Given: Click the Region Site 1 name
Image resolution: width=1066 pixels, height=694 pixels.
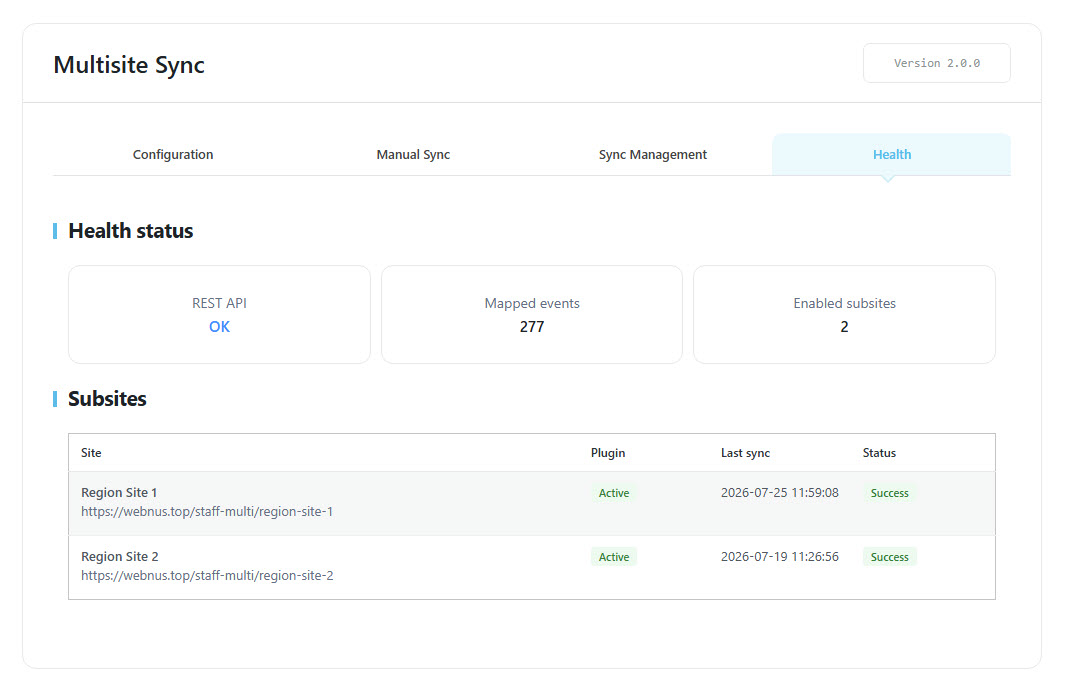Looking at the screenshot, I should 119,492.
